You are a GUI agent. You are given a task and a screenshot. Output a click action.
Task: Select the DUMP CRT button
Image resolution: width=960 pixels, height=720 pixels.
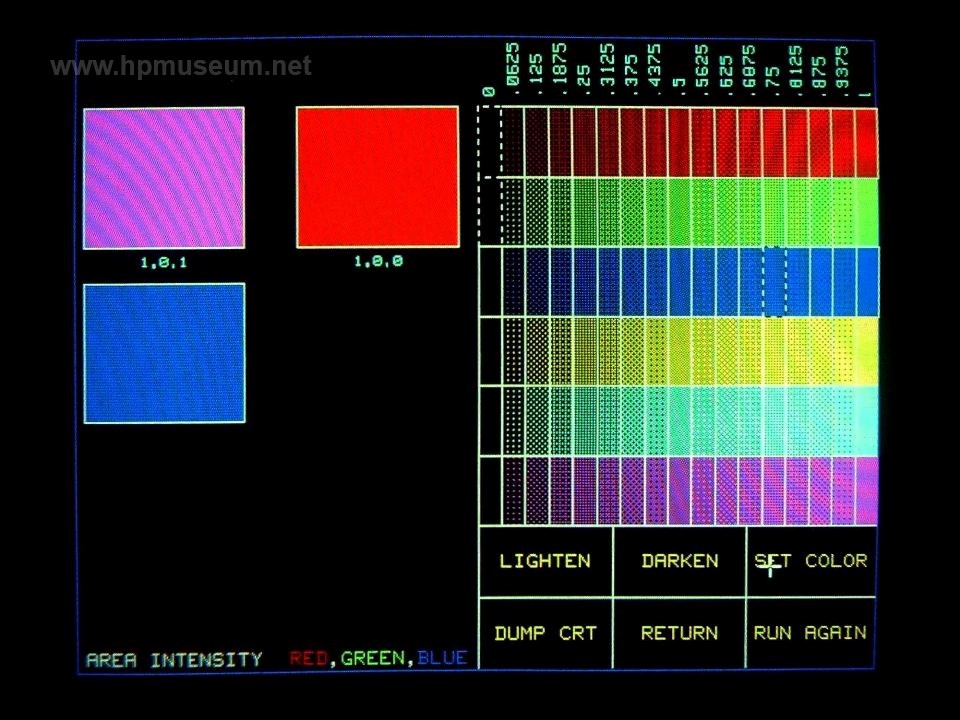(546, 633)
